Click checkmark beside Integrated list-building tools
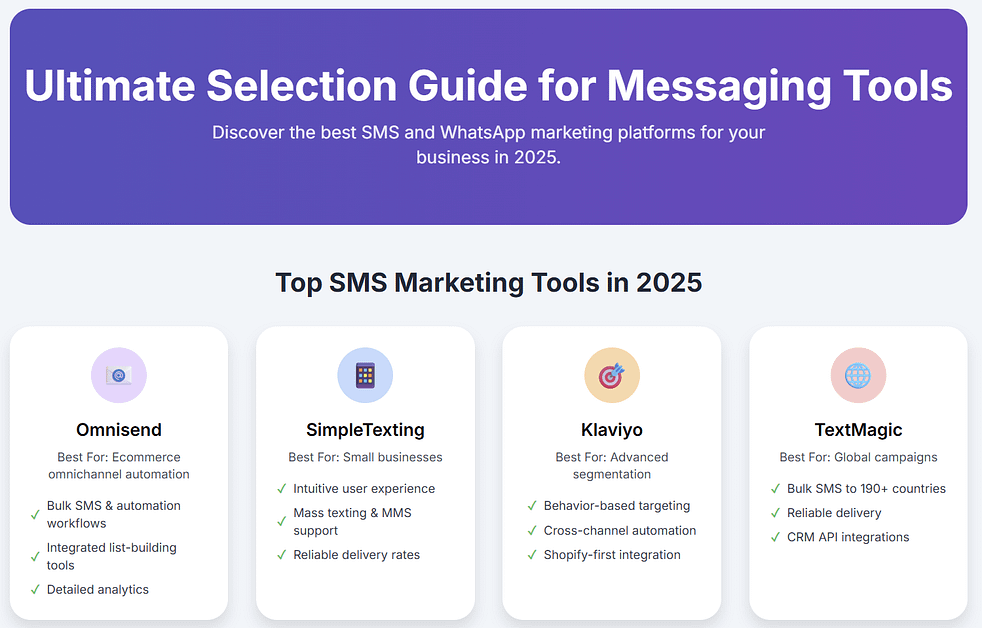 click(x=35, y=557)
